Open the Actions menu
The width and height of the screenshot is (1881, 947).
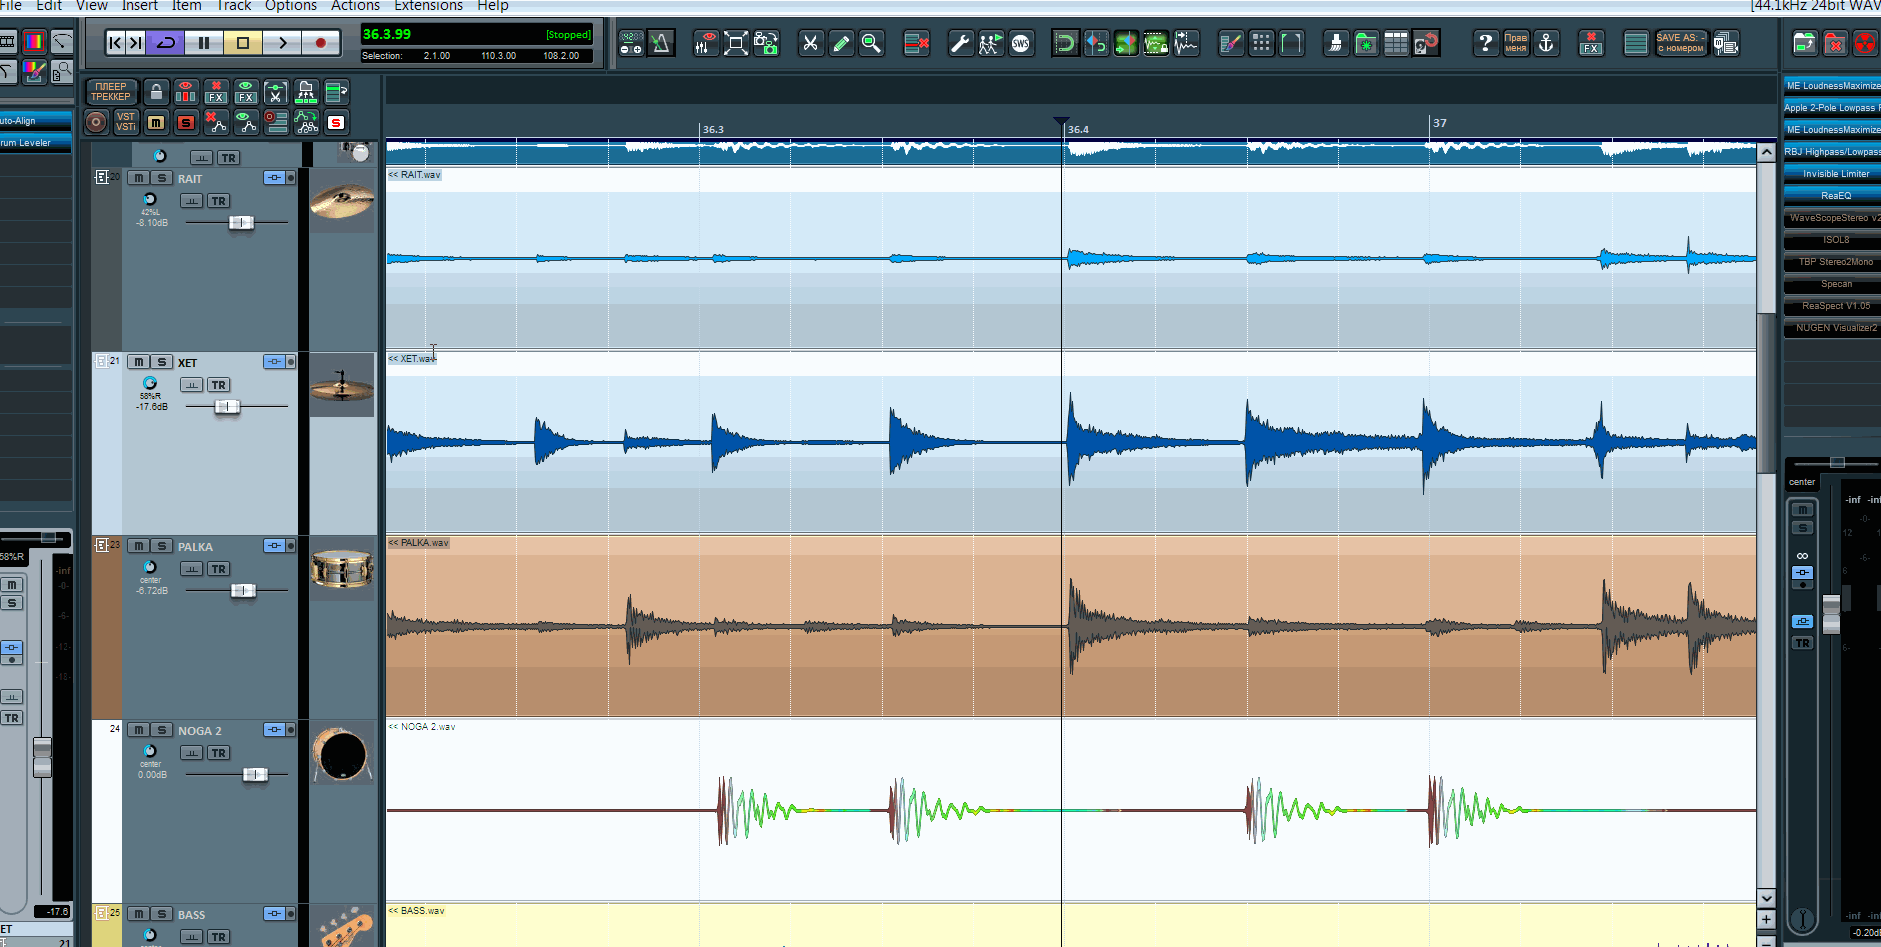point(355,6)
